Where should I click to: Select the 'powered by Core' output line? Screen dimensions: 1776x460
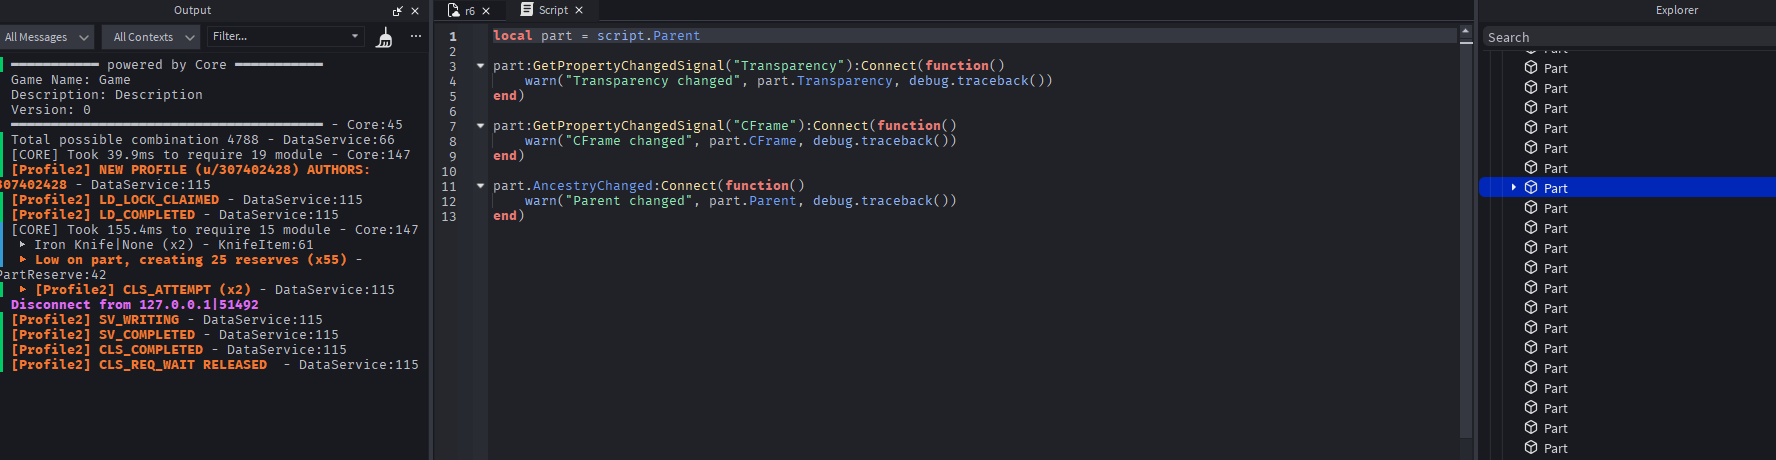click(x=167, y=65)
